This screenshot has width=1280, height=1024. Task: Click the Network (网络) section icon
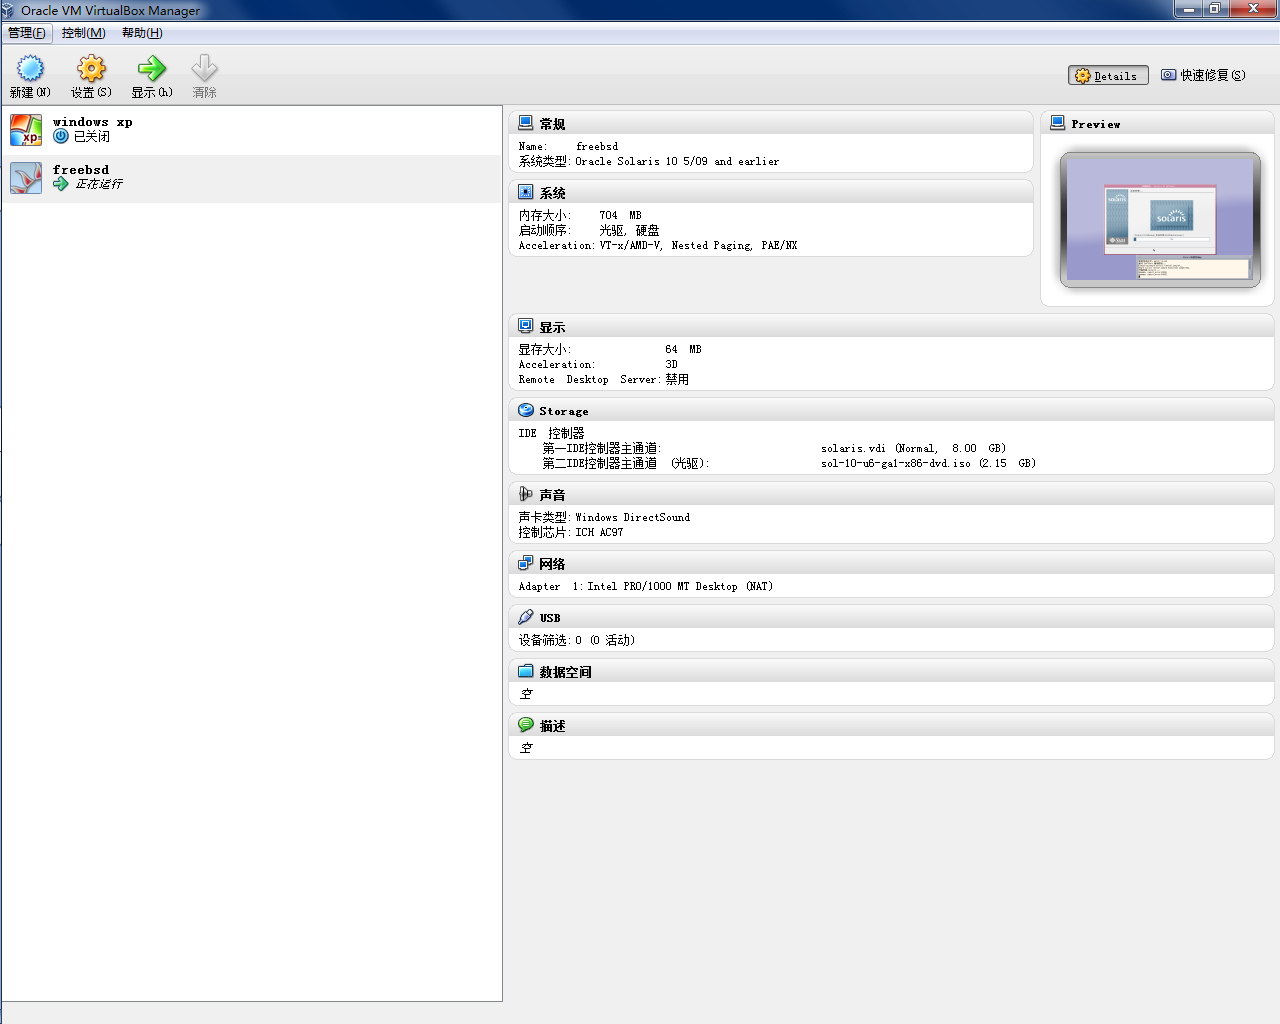click(x=526, y=563)
